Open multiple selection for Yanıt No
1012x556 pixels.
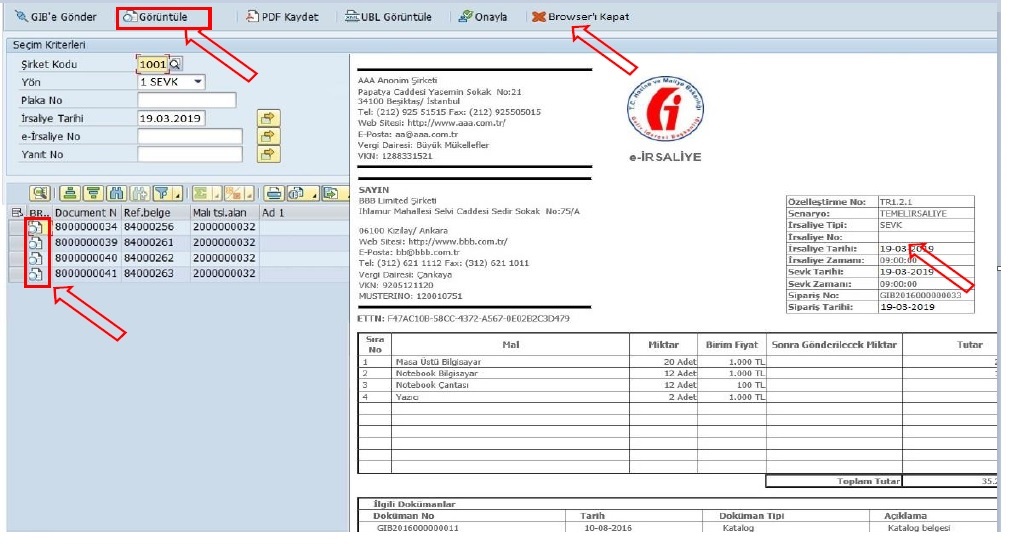coord(267,154)
